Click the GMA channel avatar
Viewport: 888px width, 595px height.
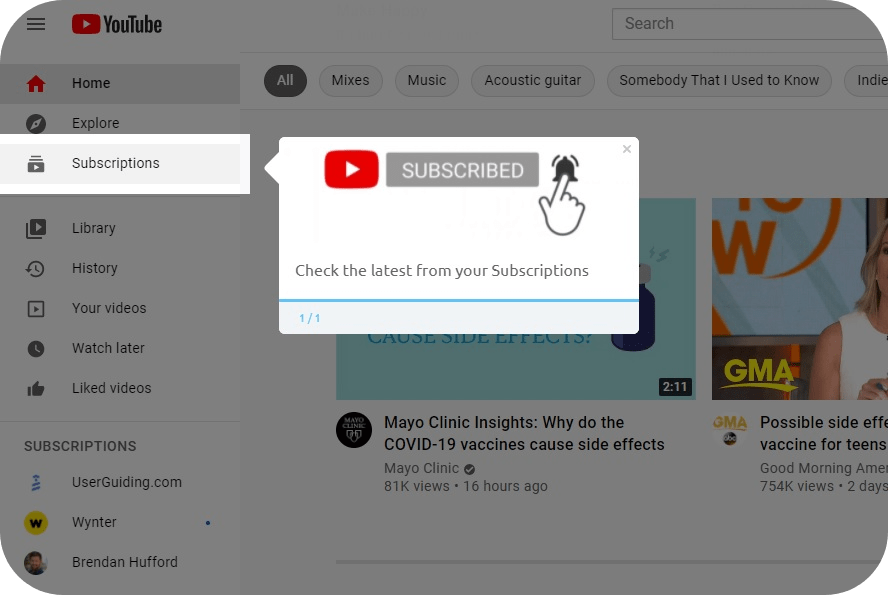730,429
